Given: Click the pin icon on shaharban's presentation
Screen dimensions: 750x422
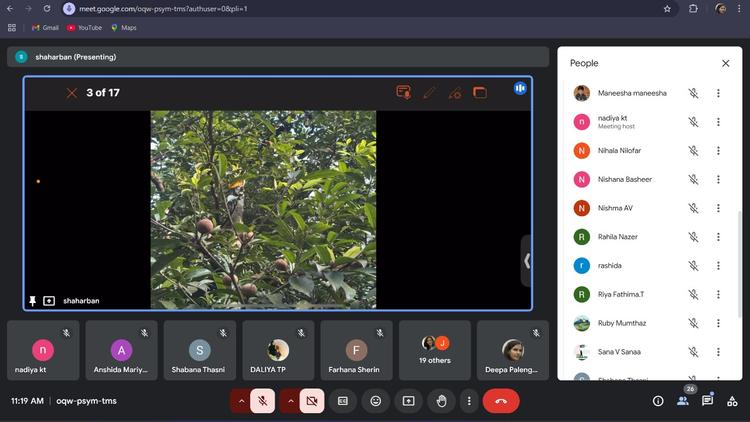Looking at the screenshot, I should coord(33,300).
